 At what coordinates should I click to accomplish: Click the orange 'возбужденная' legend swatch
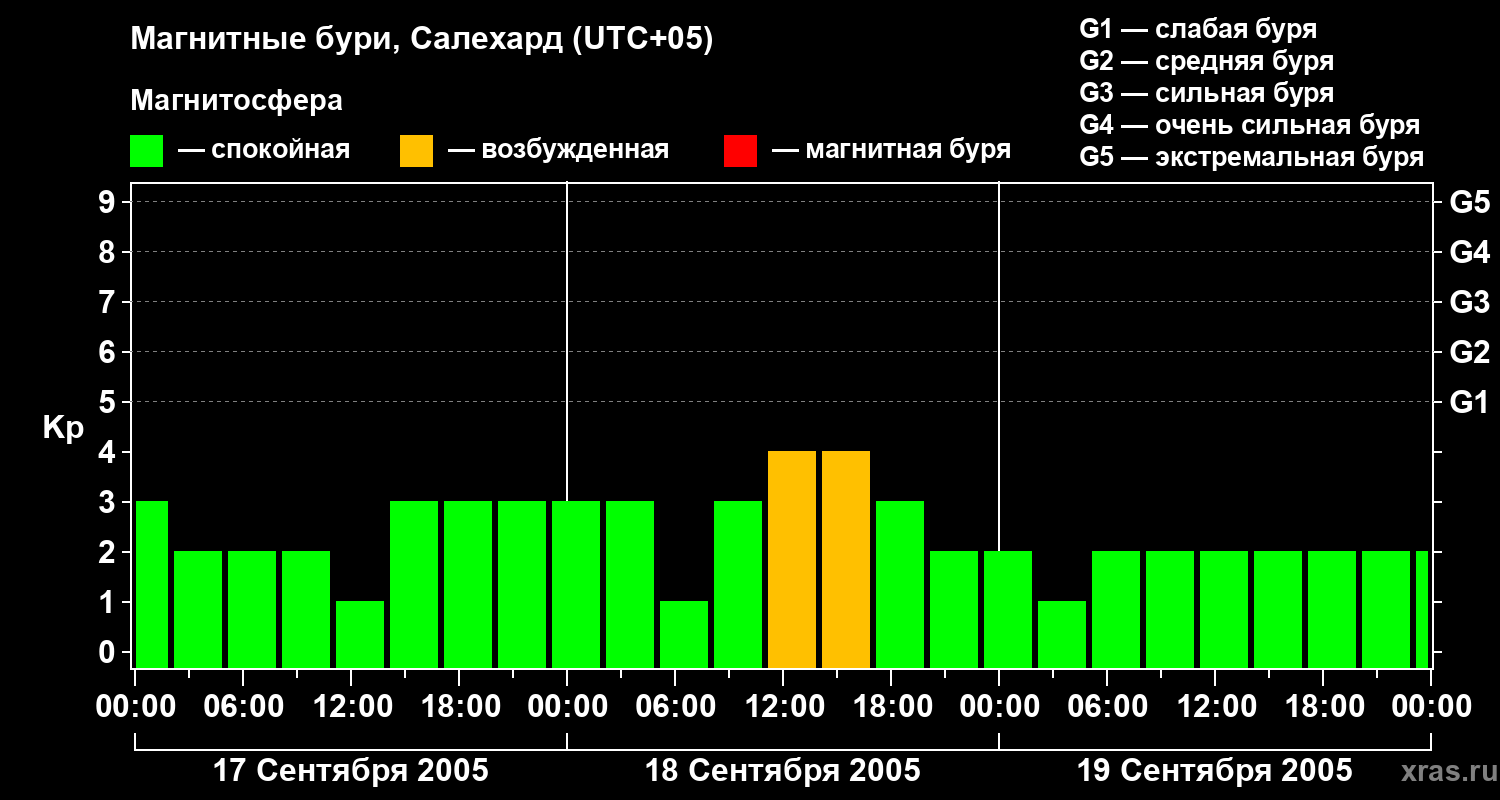[416, 151]
